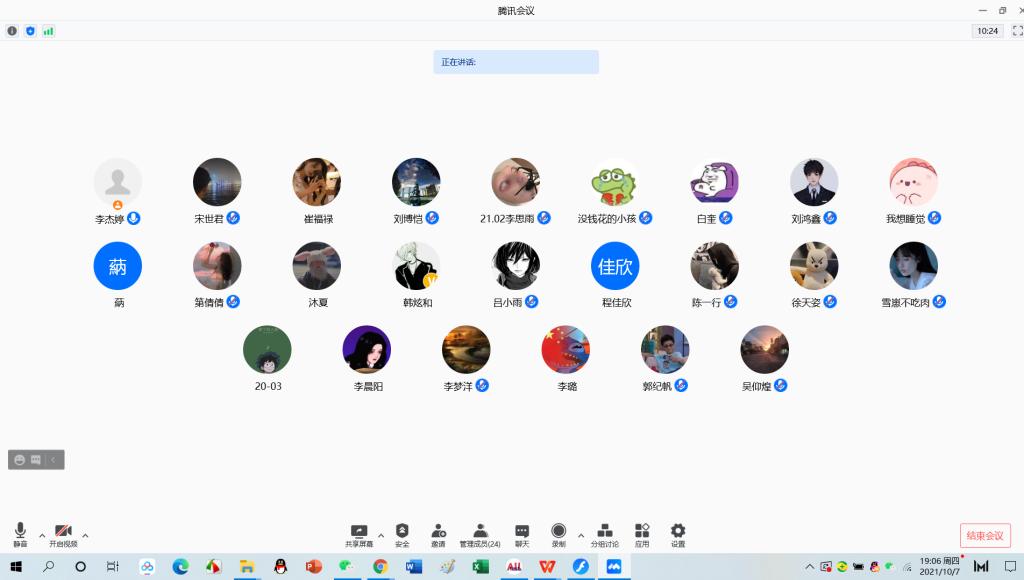Collapse the emoji reaction floating bar

(x=54, y=460)
